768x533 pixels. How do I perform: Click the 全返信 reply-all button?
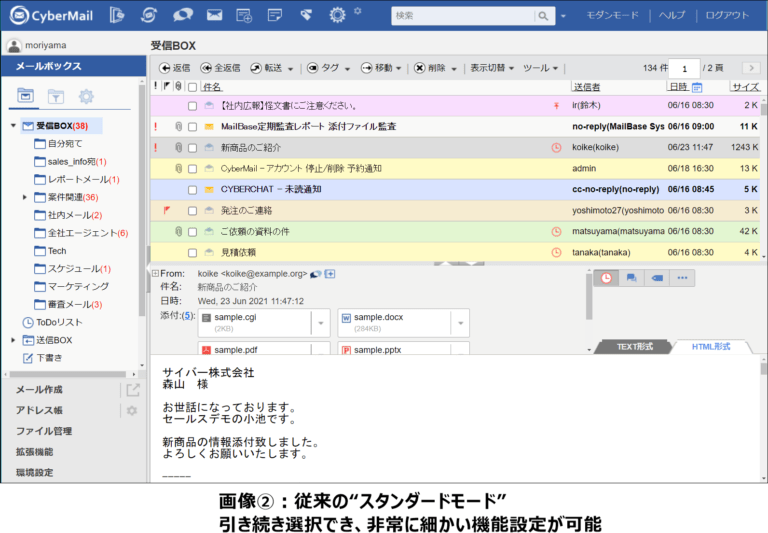coord(220,68)
